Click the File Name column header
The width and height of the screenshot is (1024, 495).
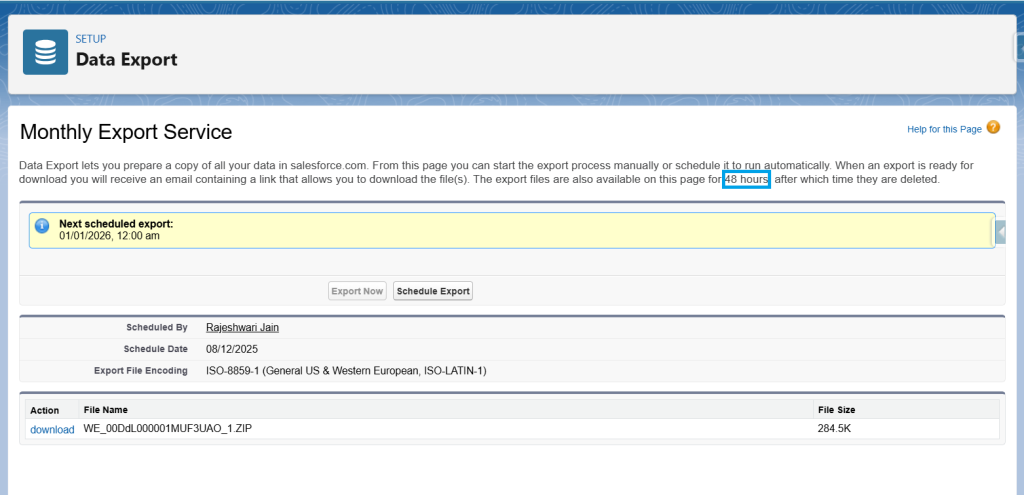[105, 409]
